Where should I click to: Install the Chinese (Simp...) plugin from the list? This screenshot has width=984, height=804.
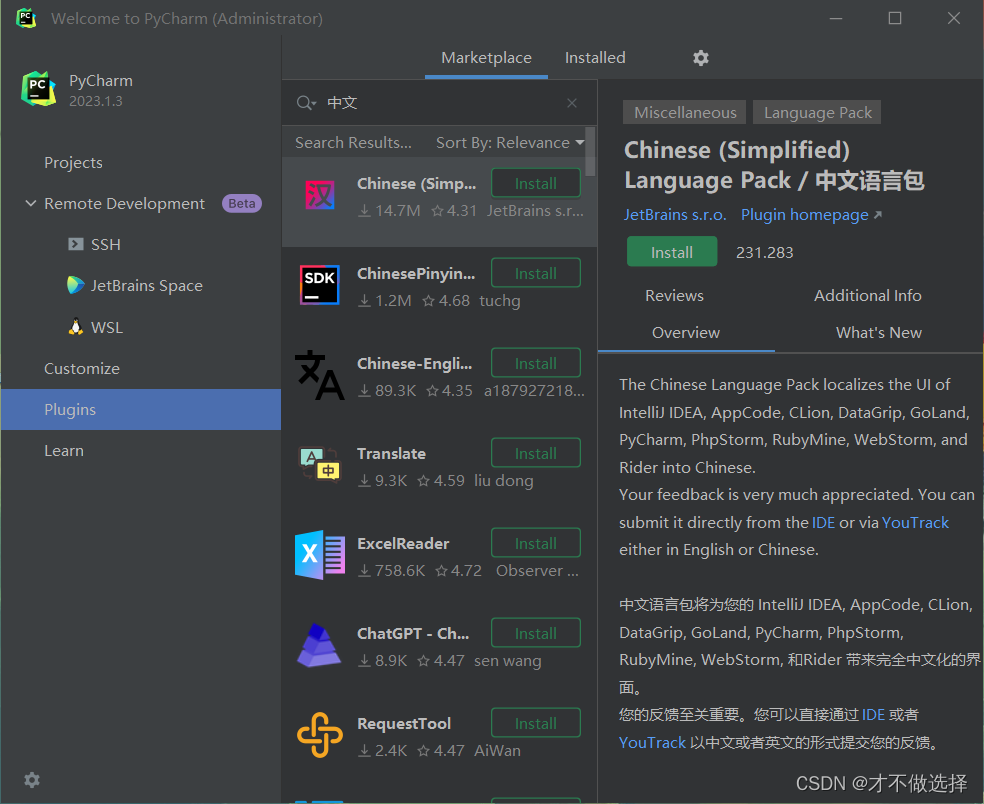[x=536, y=183]
